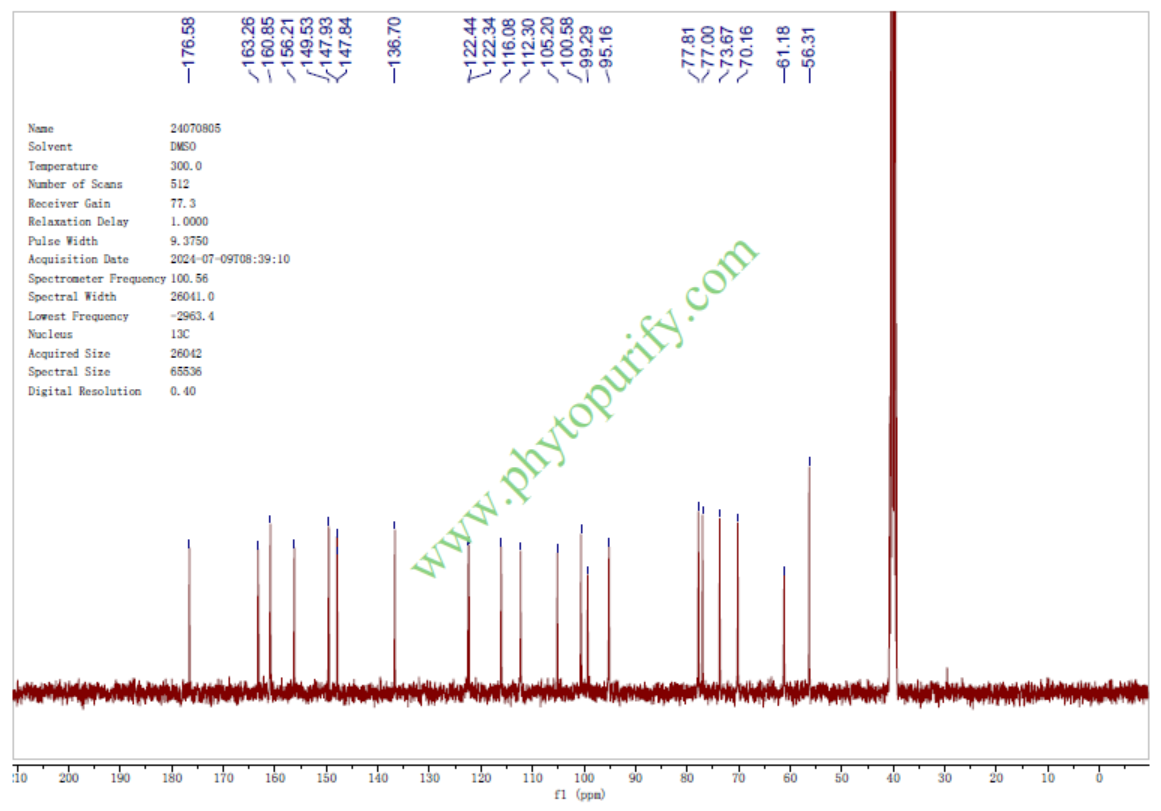The height and width of the screenshot is (811, 1161).
Task: Select the spectrum peak at 176.58 ppm
Action: [x=189, y=610]
